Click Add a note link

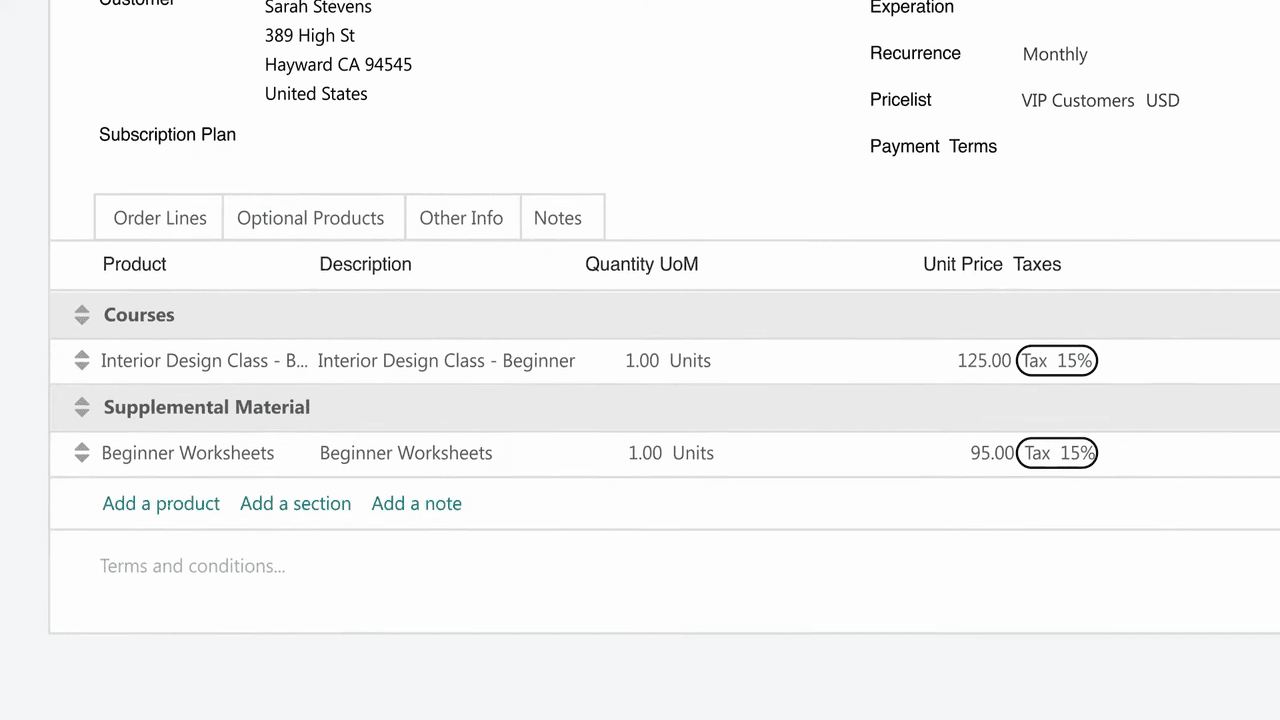(x=416, y=504)
